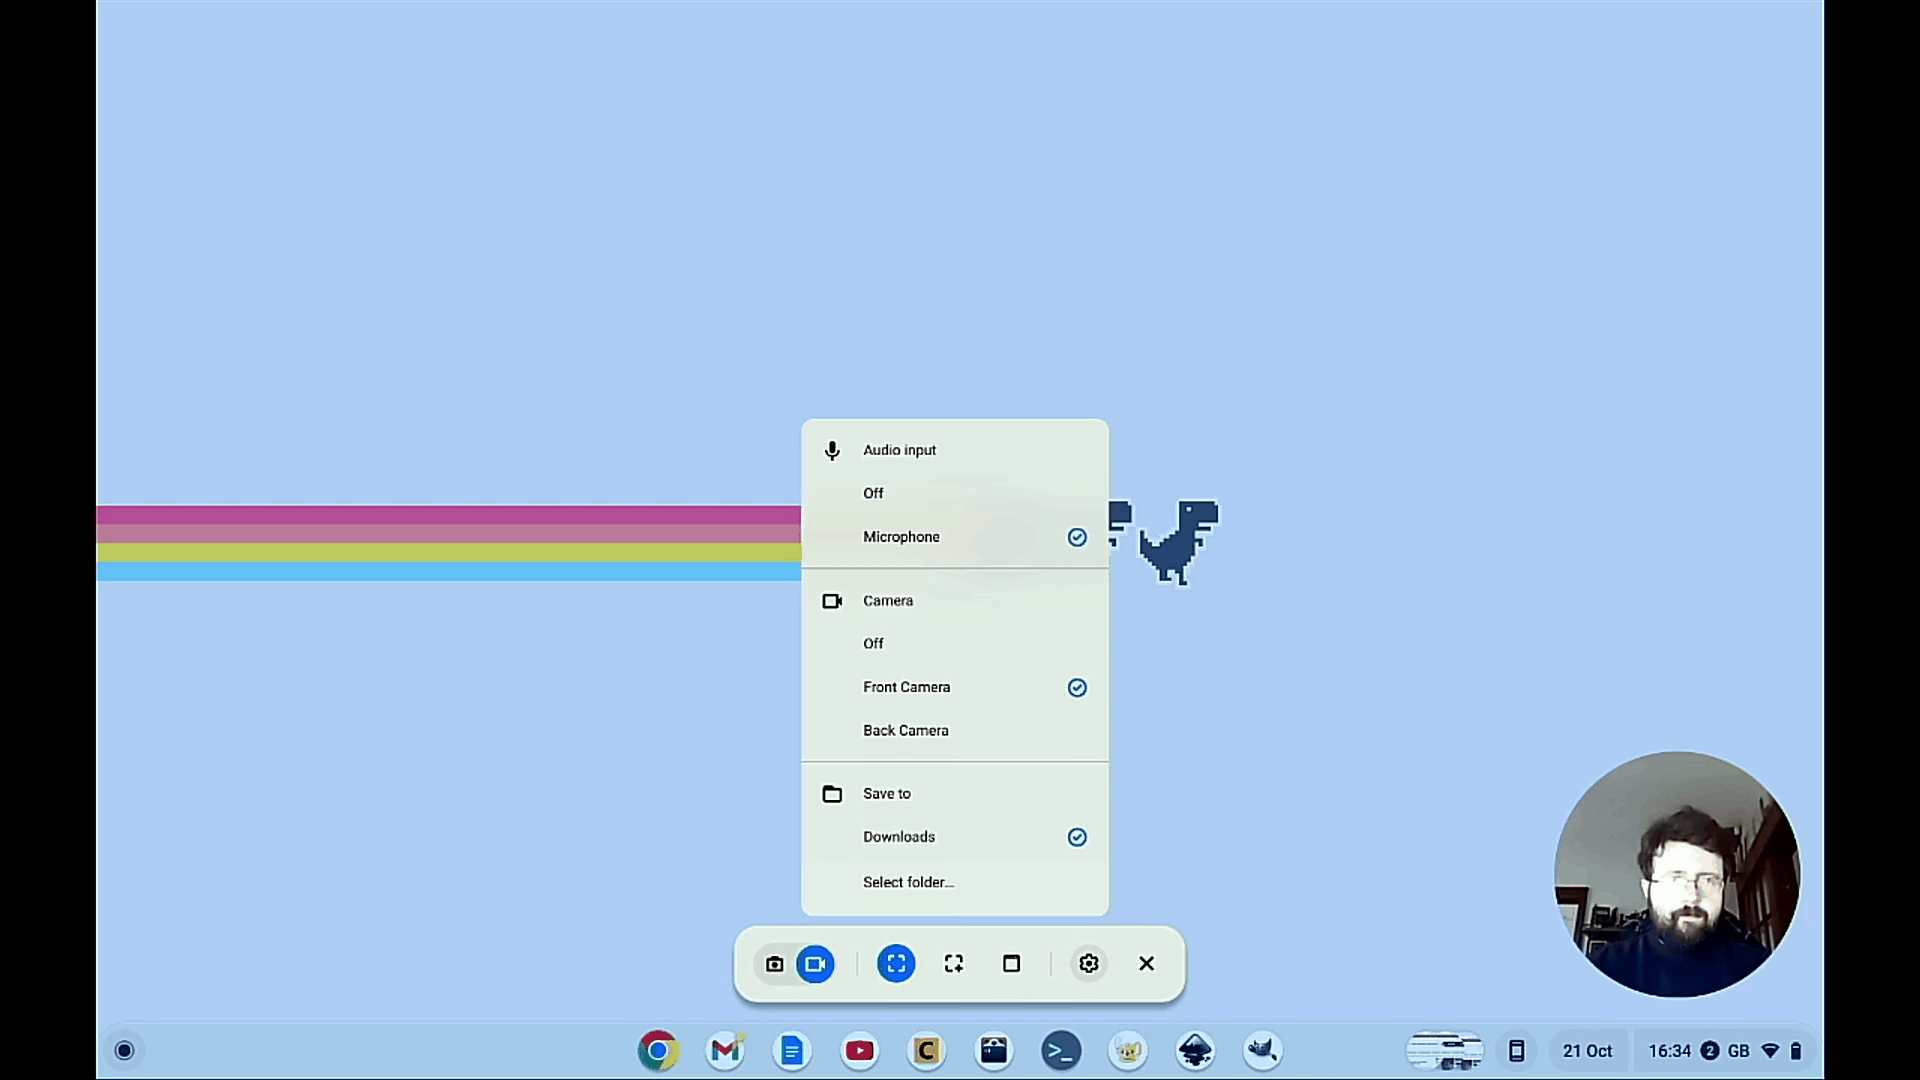Select the fullscreen capture mode icon
Viewport: 1920px width, 1080px height.
895,963
